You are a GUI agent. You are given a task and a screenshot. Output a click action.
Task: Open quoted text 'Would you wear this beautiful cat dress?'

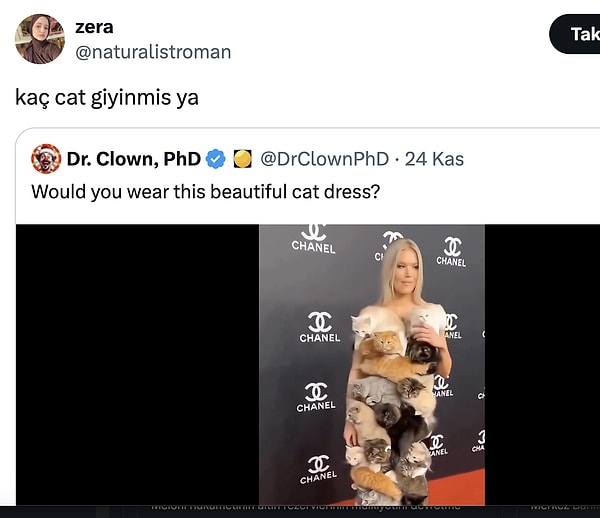205,190
